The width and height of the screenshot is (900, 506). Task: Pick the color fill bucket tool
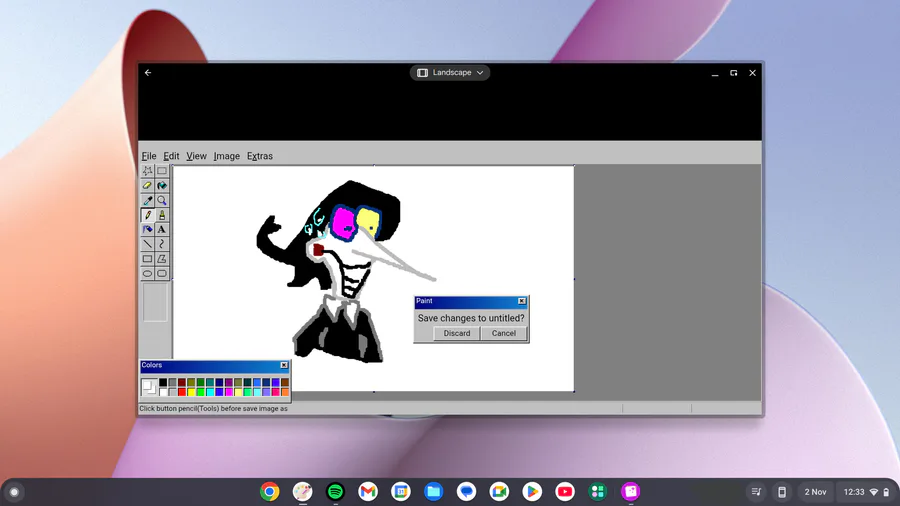tap(162, 185)
